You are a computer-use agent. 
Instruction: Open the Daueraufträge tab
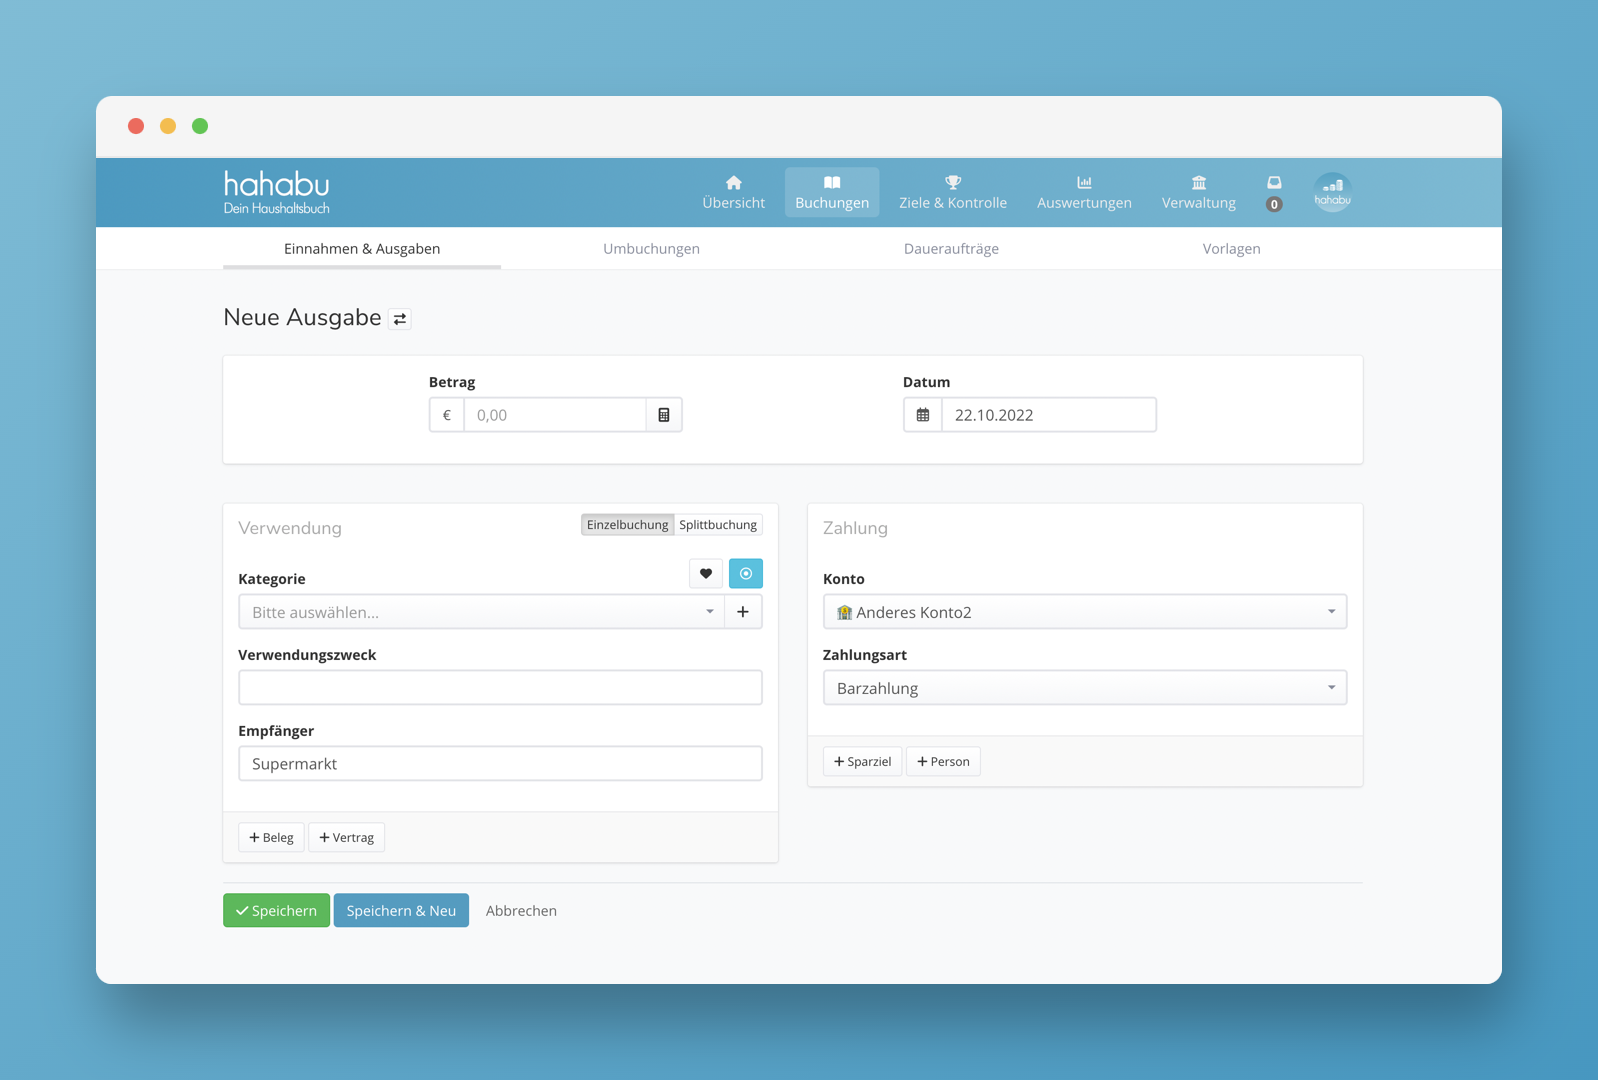[x=951, y=249]
